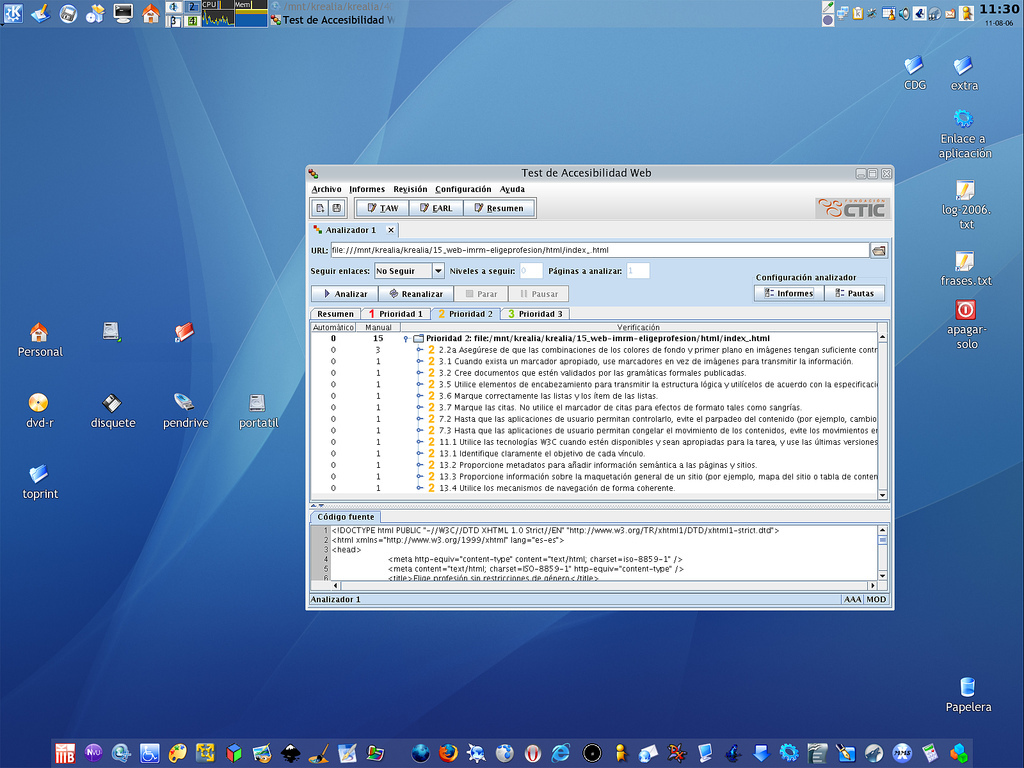This screenshot has height=768, width=1024.
Task: Open the KDE K menu
Action: pos(13,12)
